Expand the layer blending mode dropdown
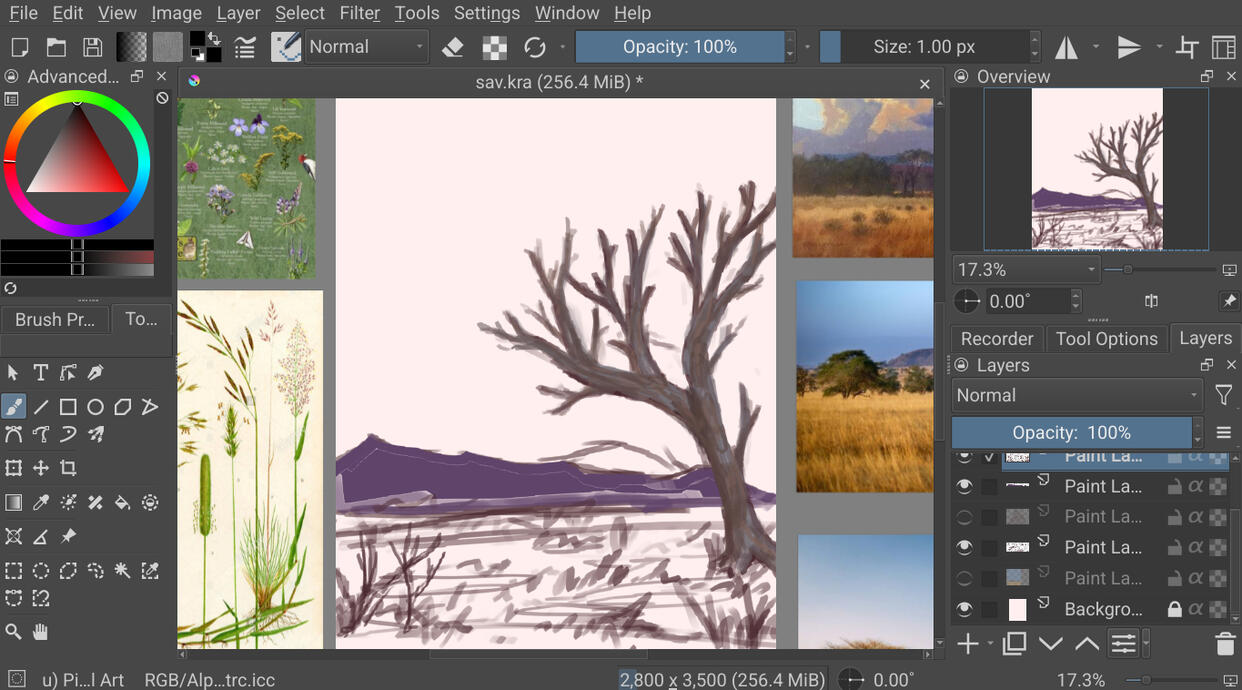 point(1076,395)
